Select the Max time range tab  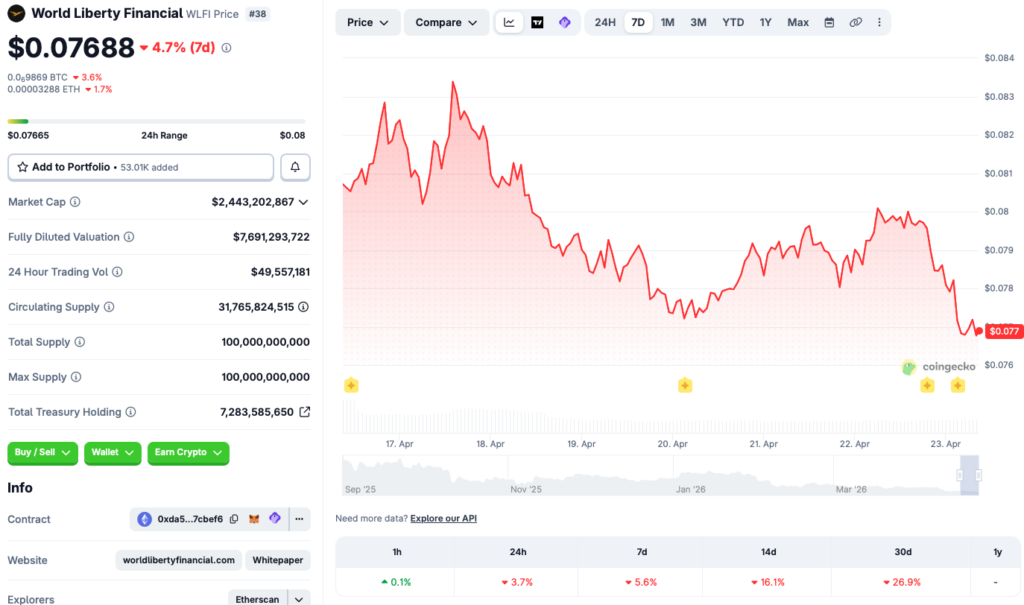tap(797, 22)
